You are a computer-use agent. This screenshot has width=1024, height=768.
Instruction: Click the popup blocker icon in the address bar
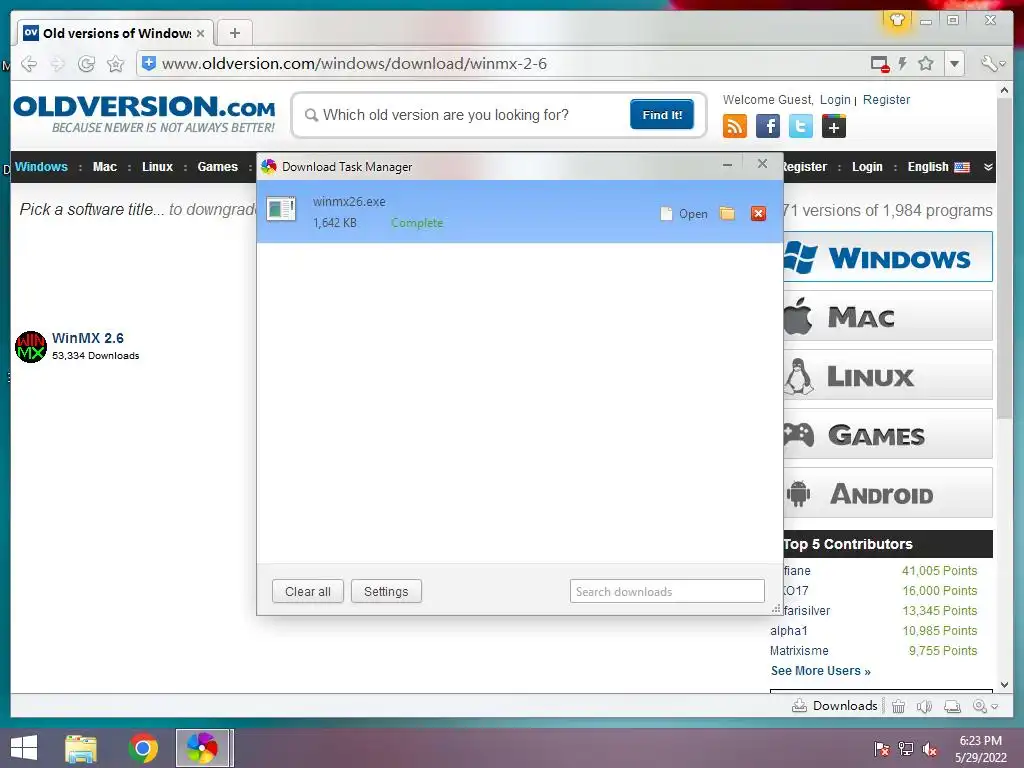pos(880,64)
